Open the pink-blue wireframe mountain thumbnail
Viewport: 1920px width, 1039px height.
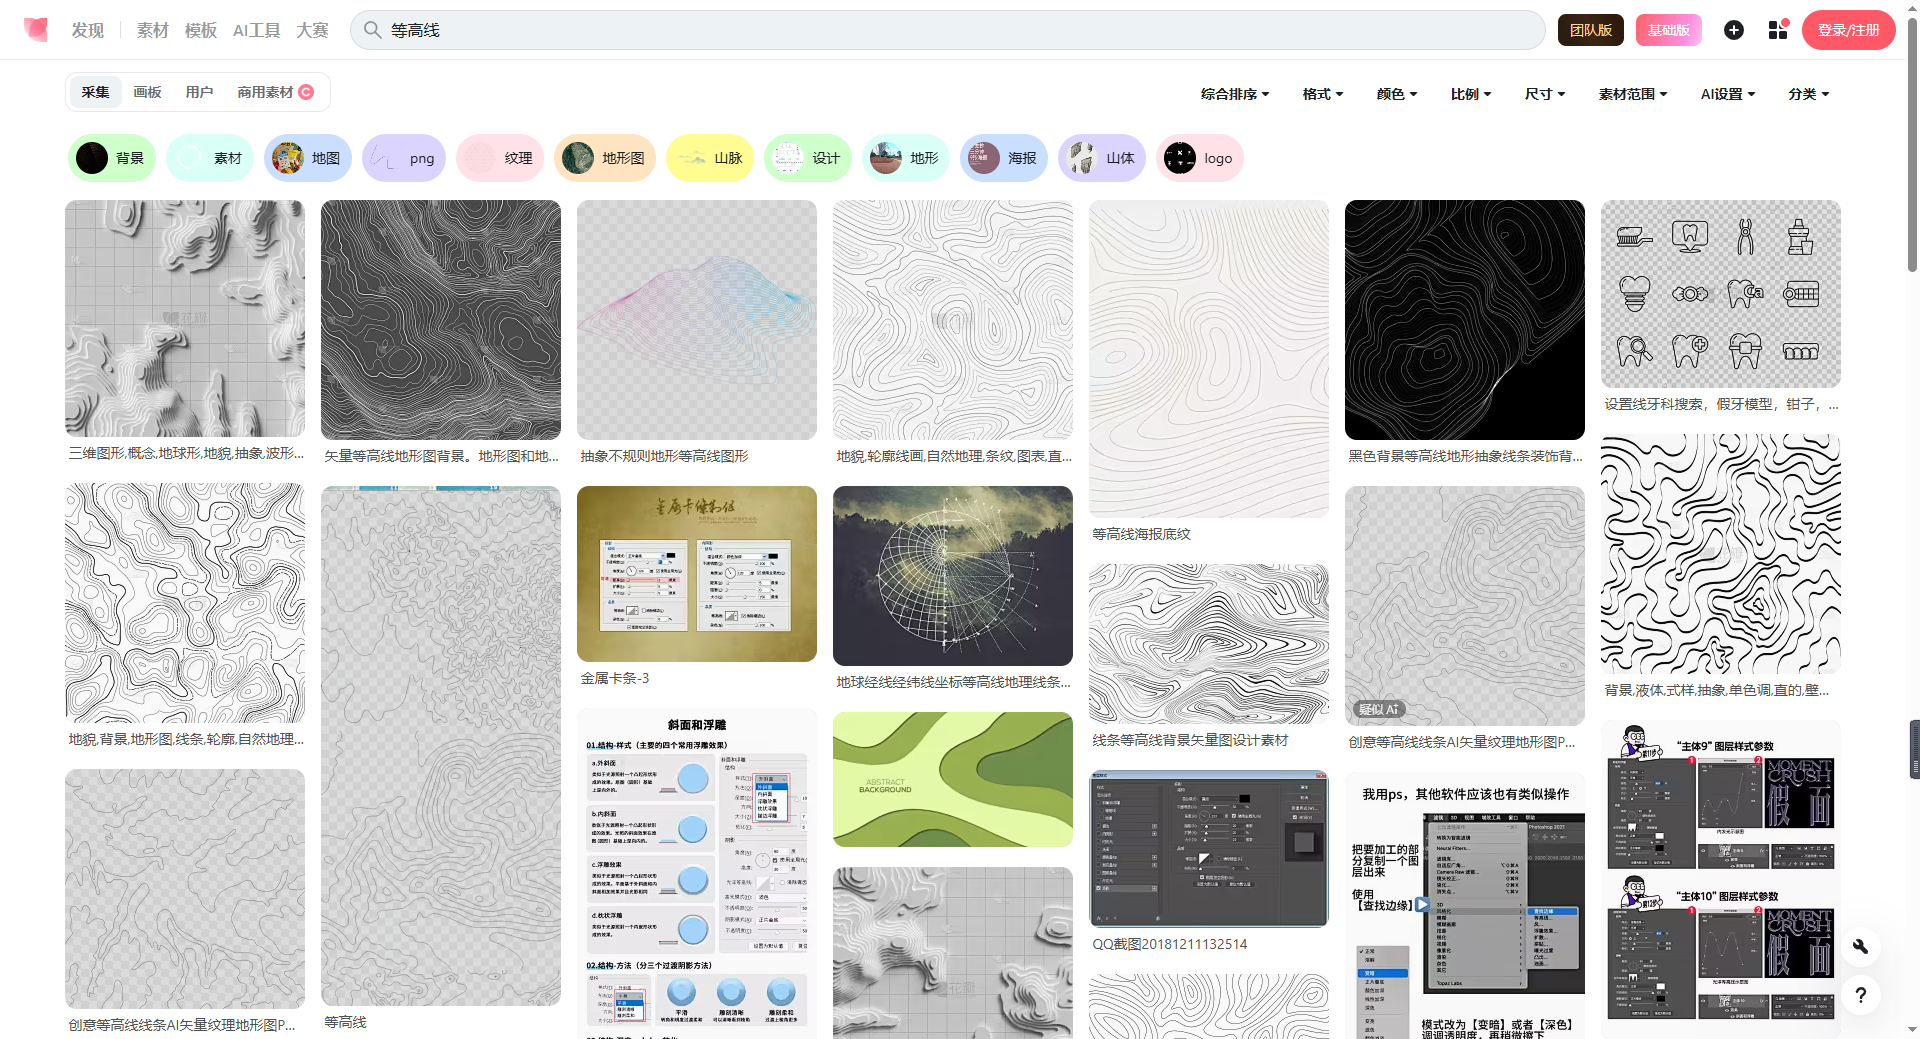tap(697, 320)
